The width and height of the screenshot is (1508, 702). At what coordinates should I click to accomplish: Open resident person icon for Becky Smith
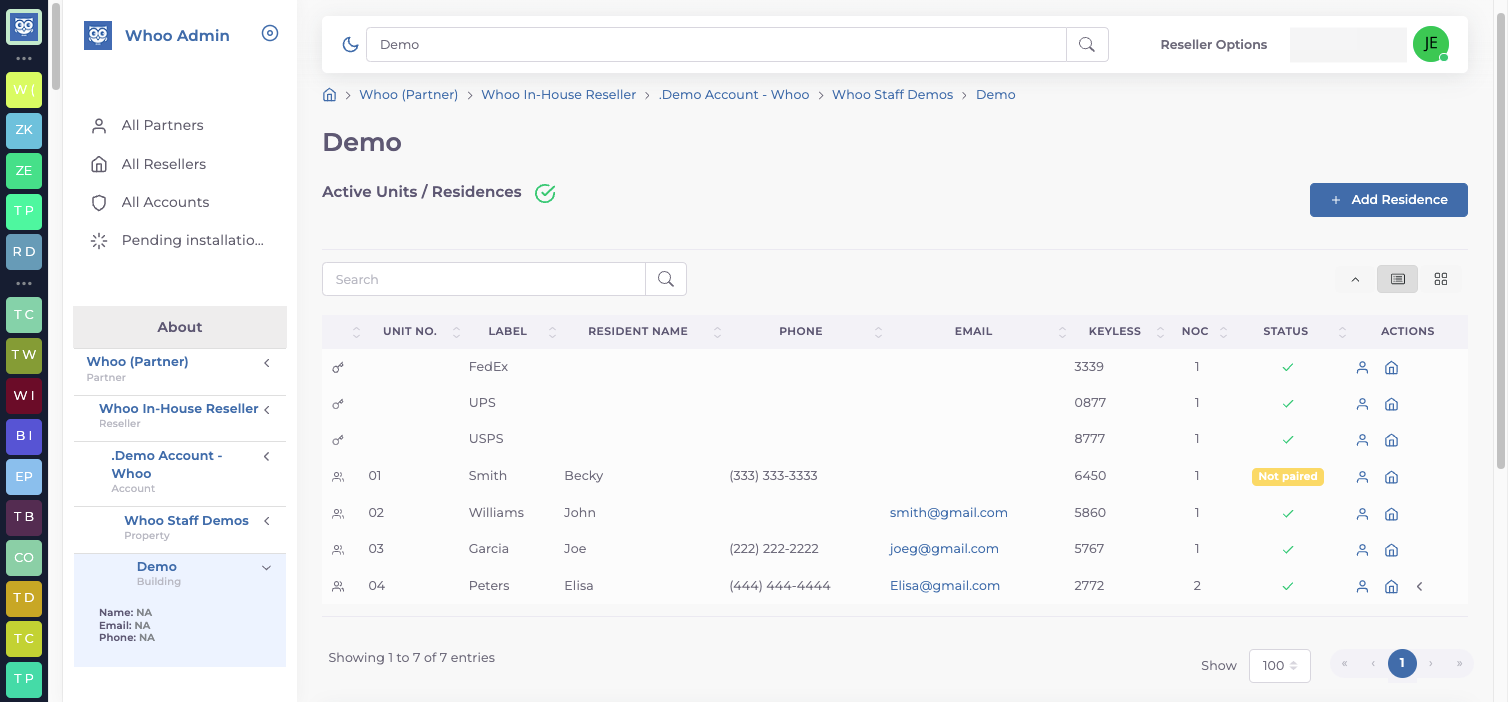click(1362, 477)
